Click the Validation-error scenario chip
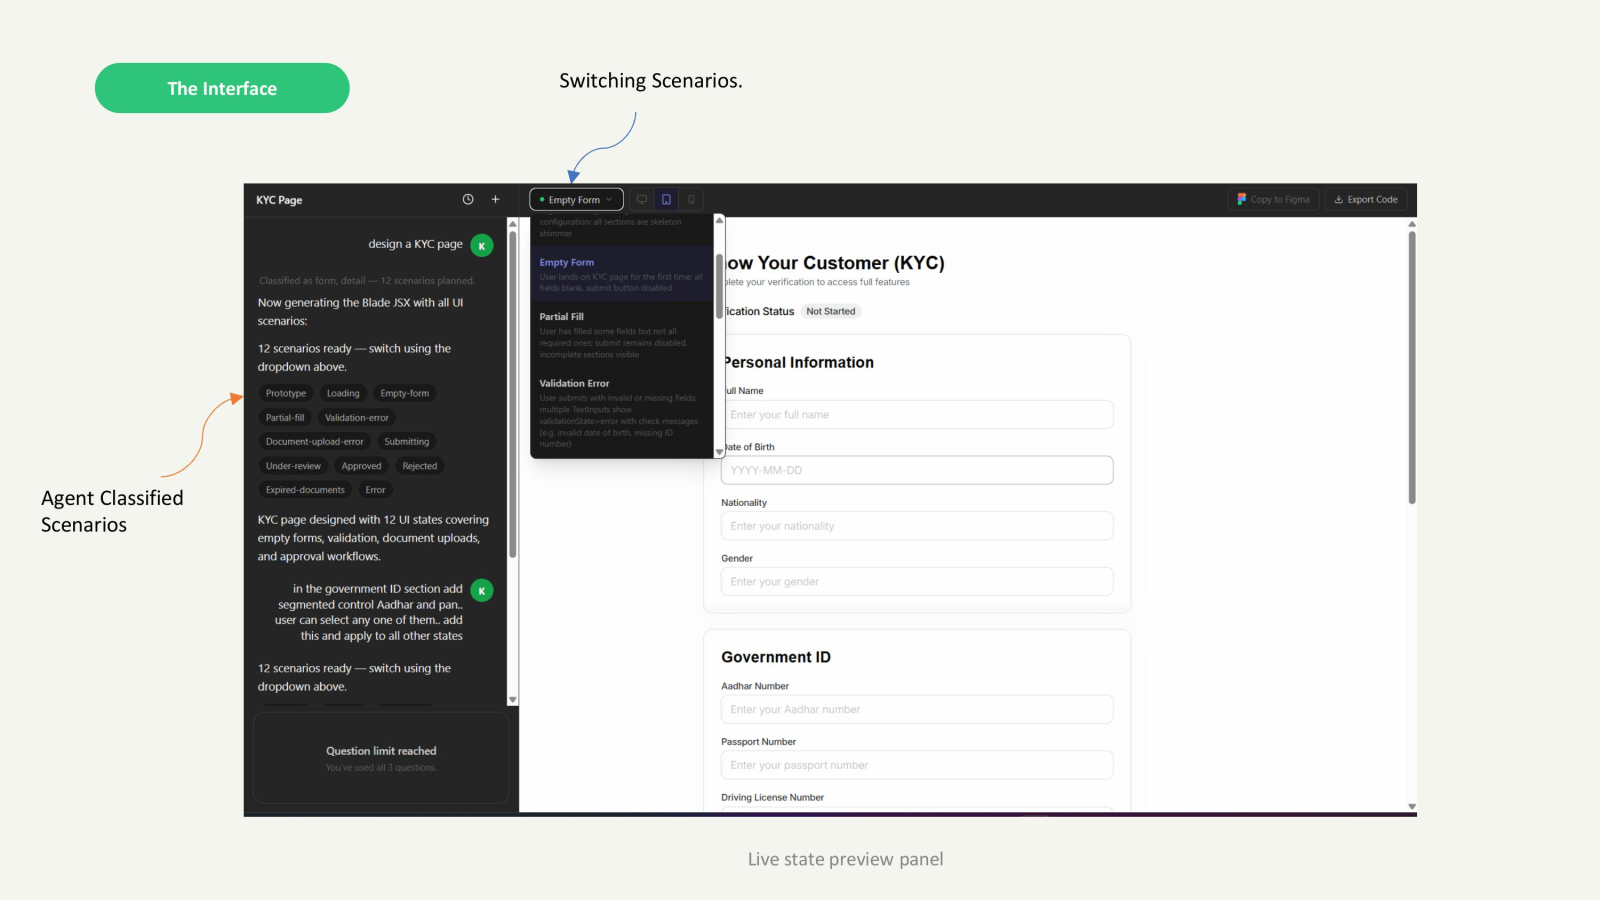This screenshot has height=900, width=1600. (x=357, y=418)
